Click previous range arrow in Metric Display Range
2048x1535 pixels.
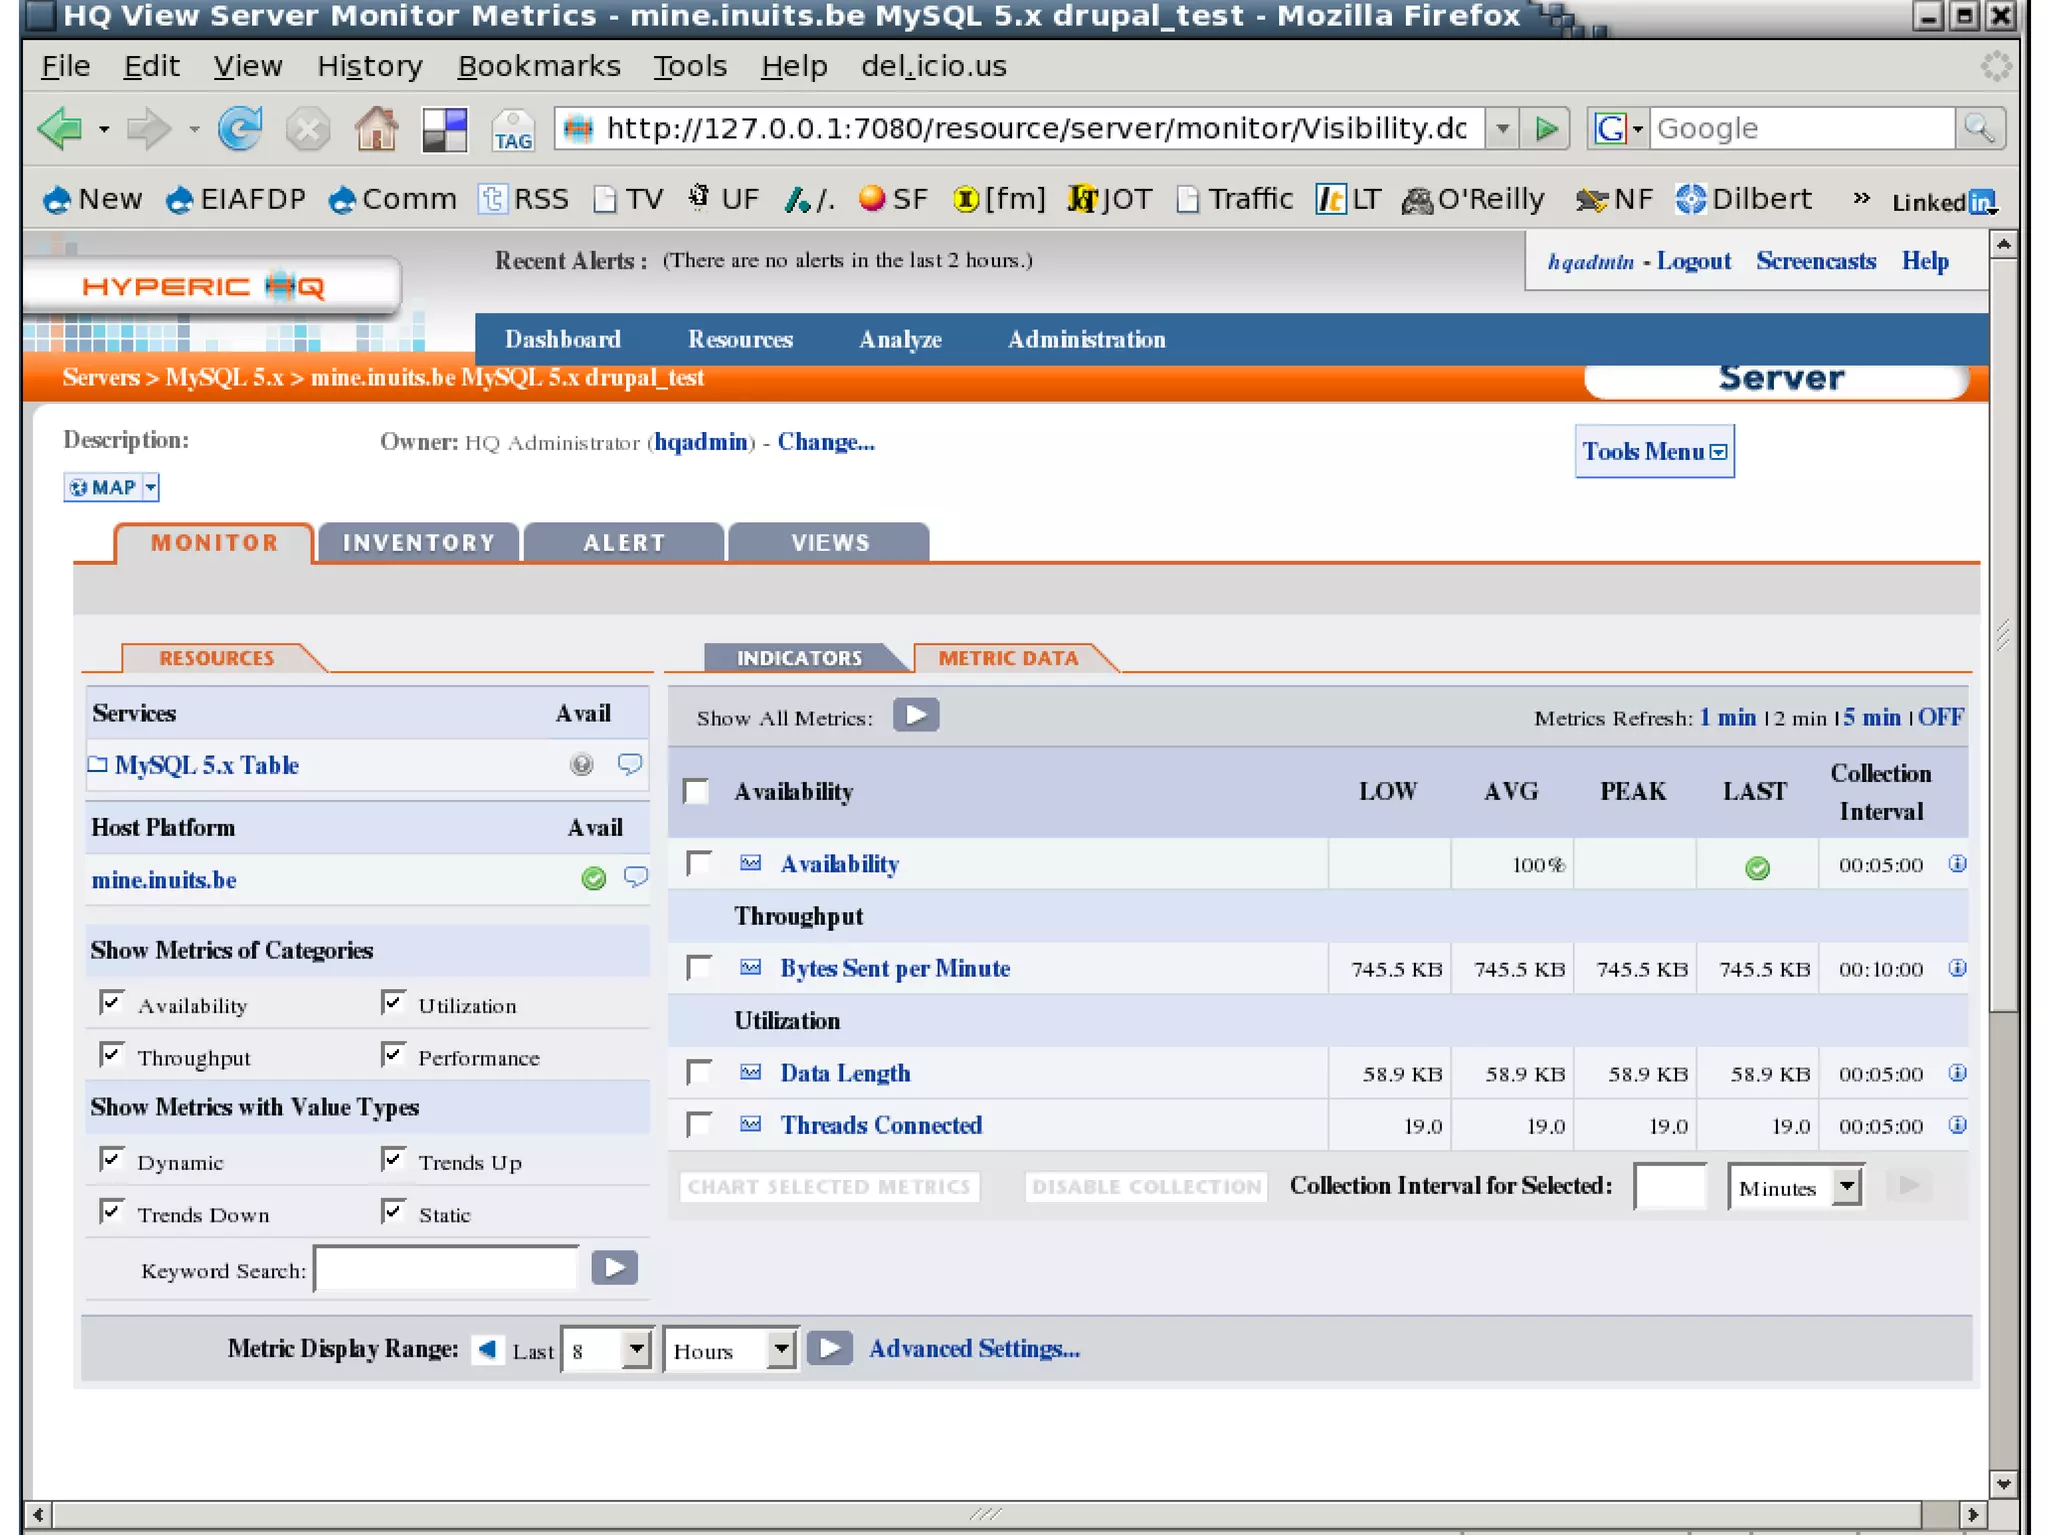(x=488, y=1349)
